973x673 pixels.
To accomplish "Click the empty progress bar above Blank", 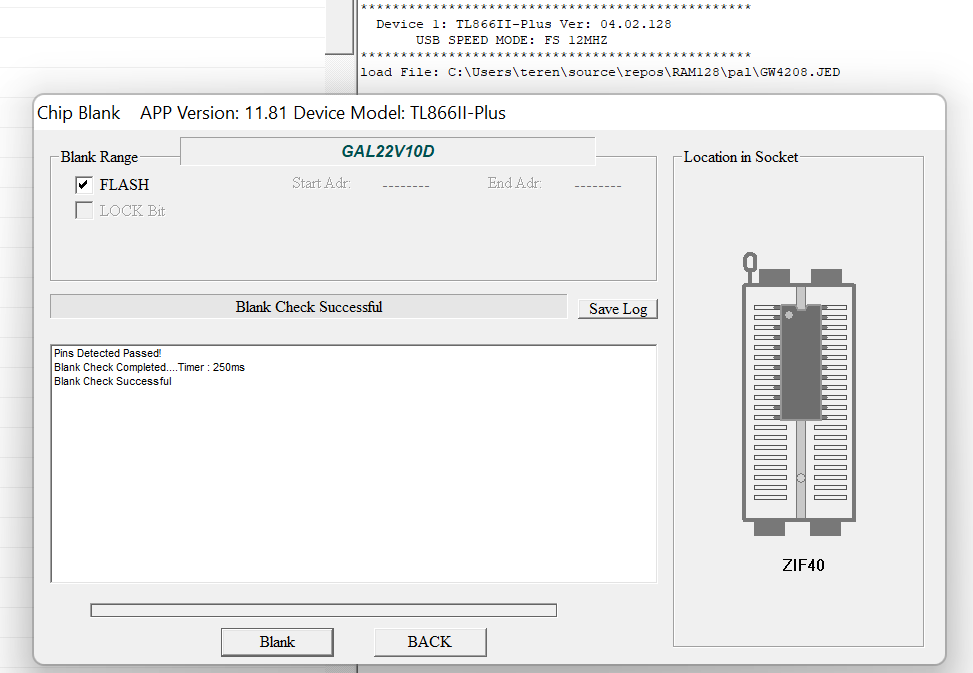I will click(x=323, y=610).
